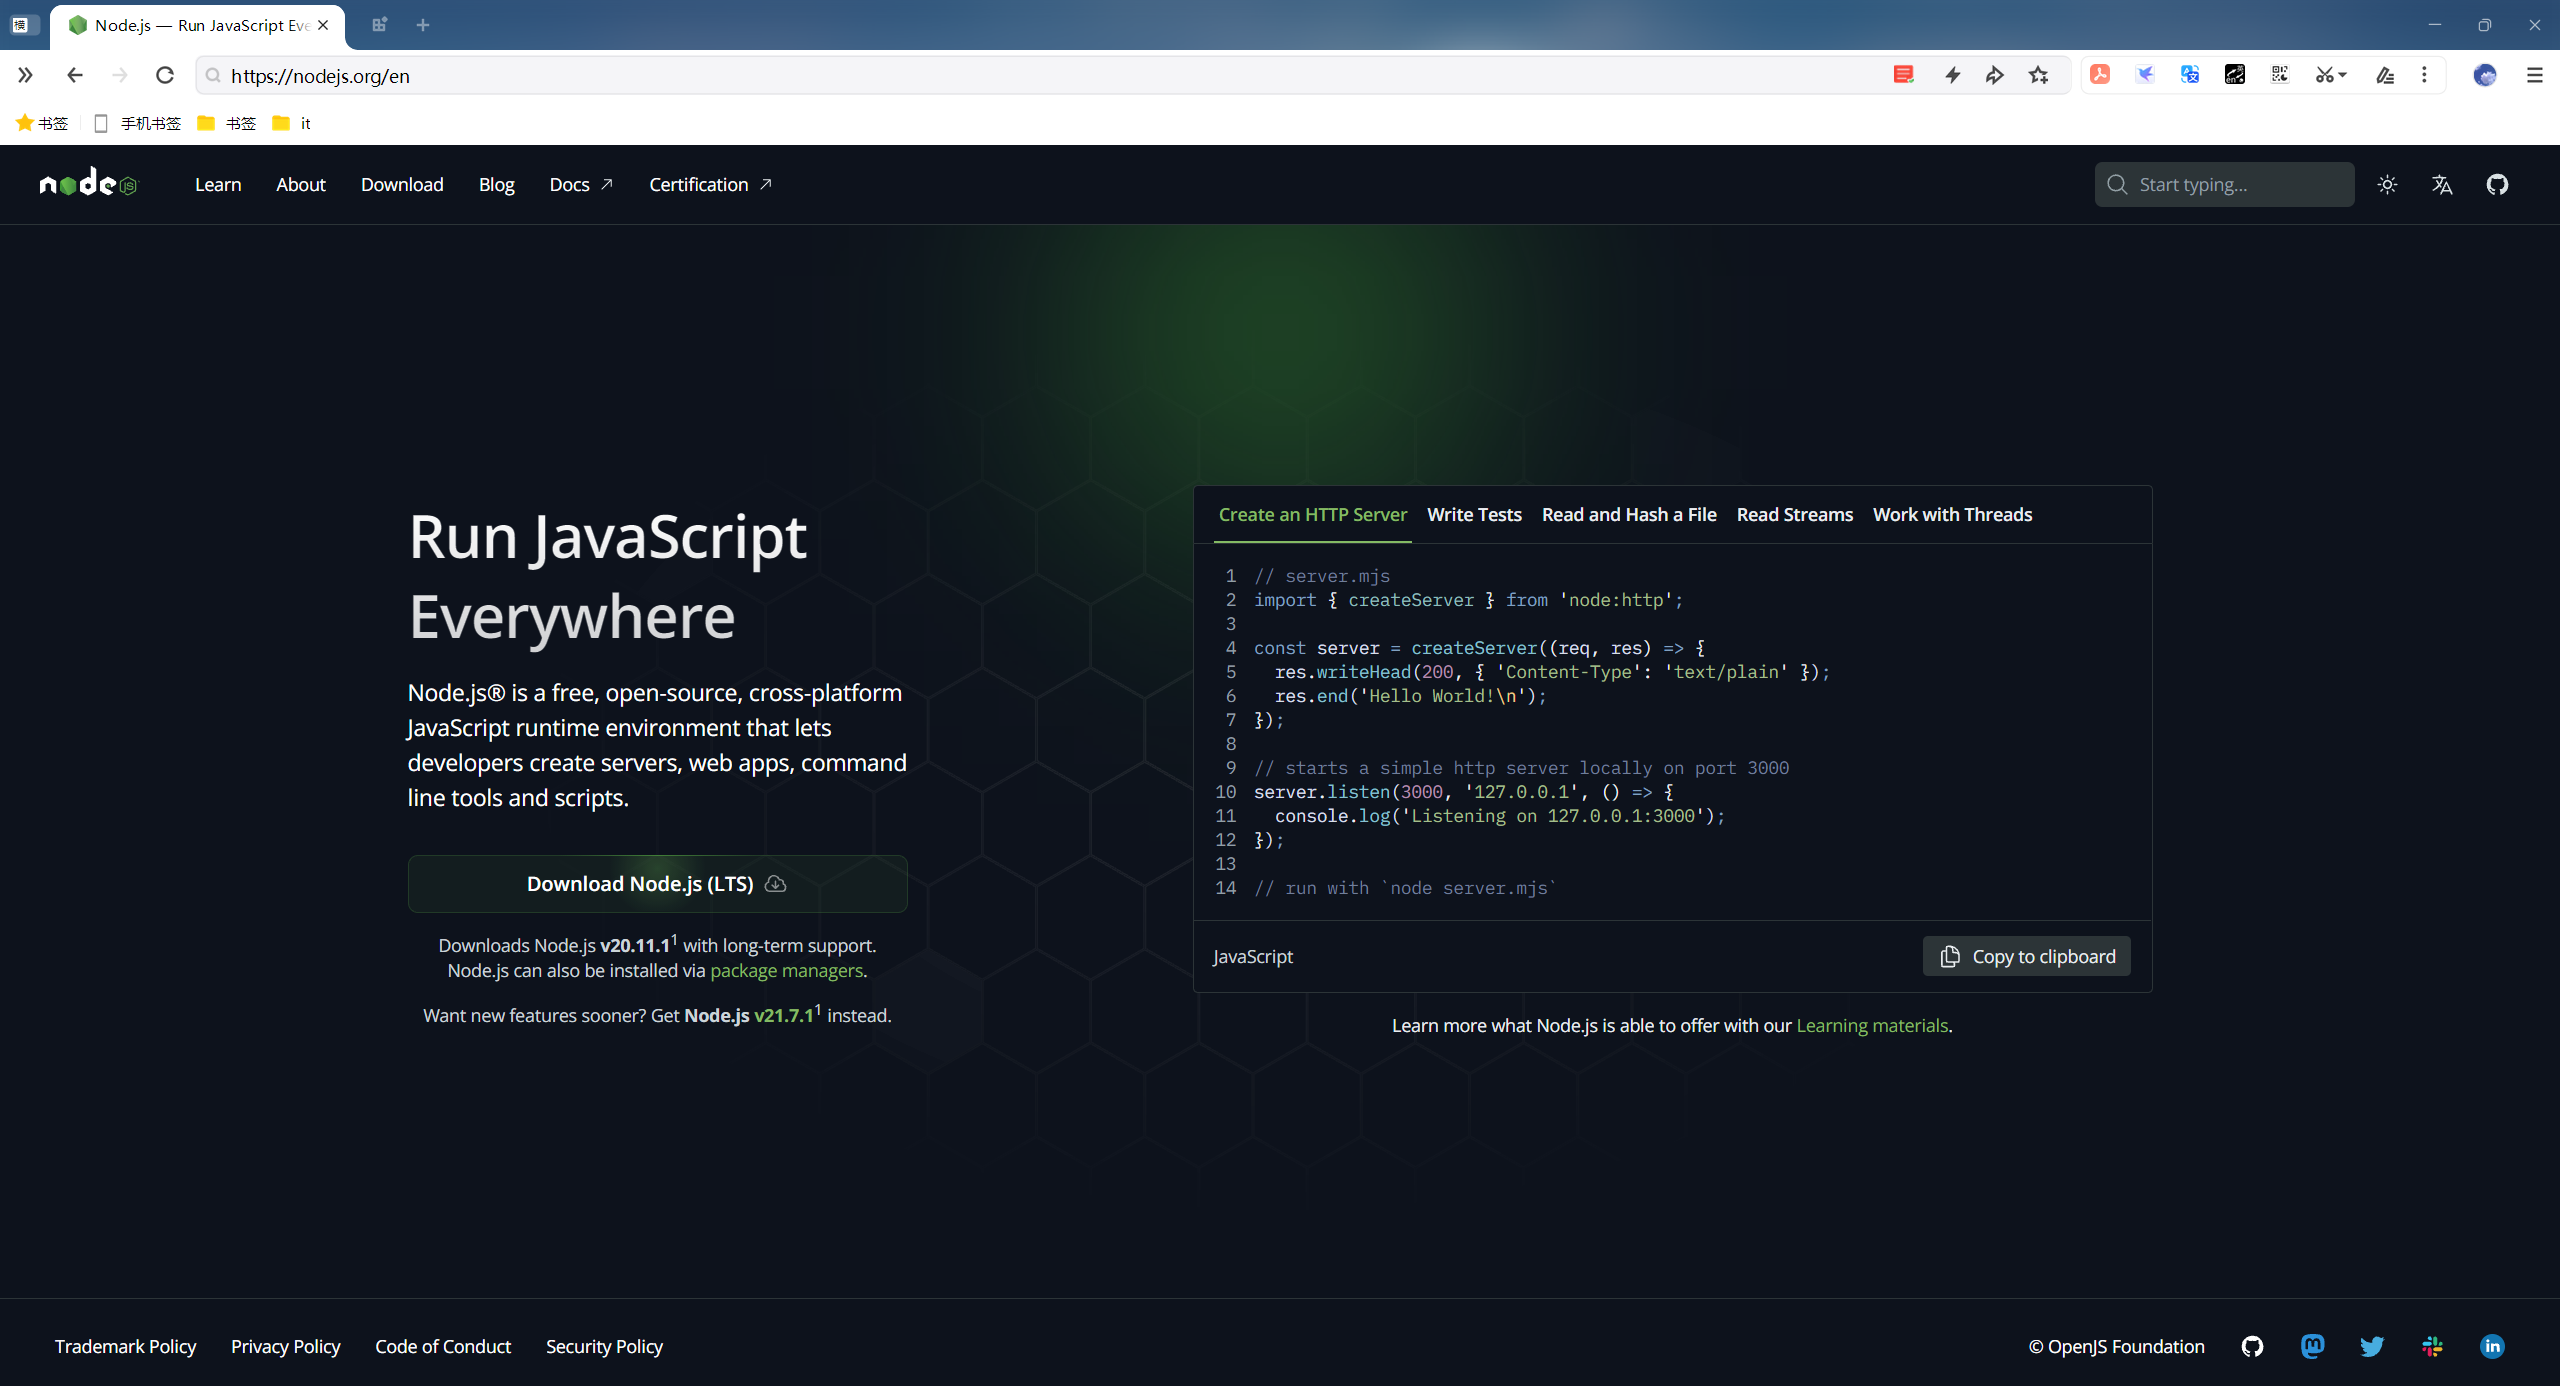The image size is (2560, 1386).
Task: Open the browser hamburger main menu
Action: pyautogui.click(x=2535, y=75)
